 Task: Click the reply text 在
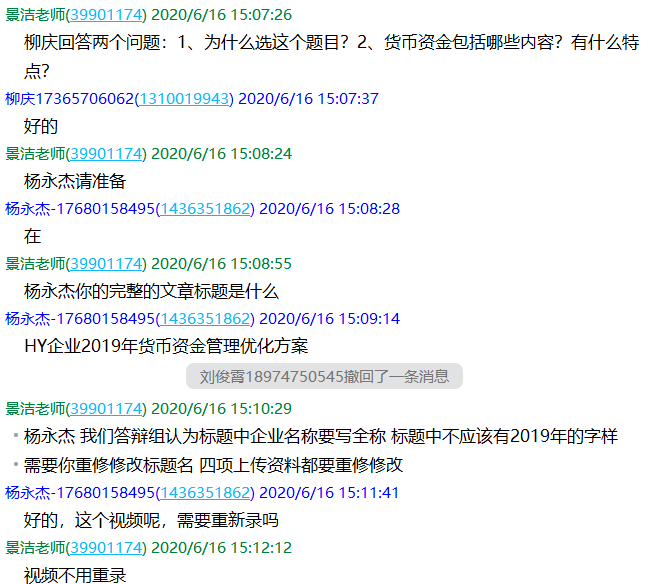pyautogui.click(x=32, y=236)
